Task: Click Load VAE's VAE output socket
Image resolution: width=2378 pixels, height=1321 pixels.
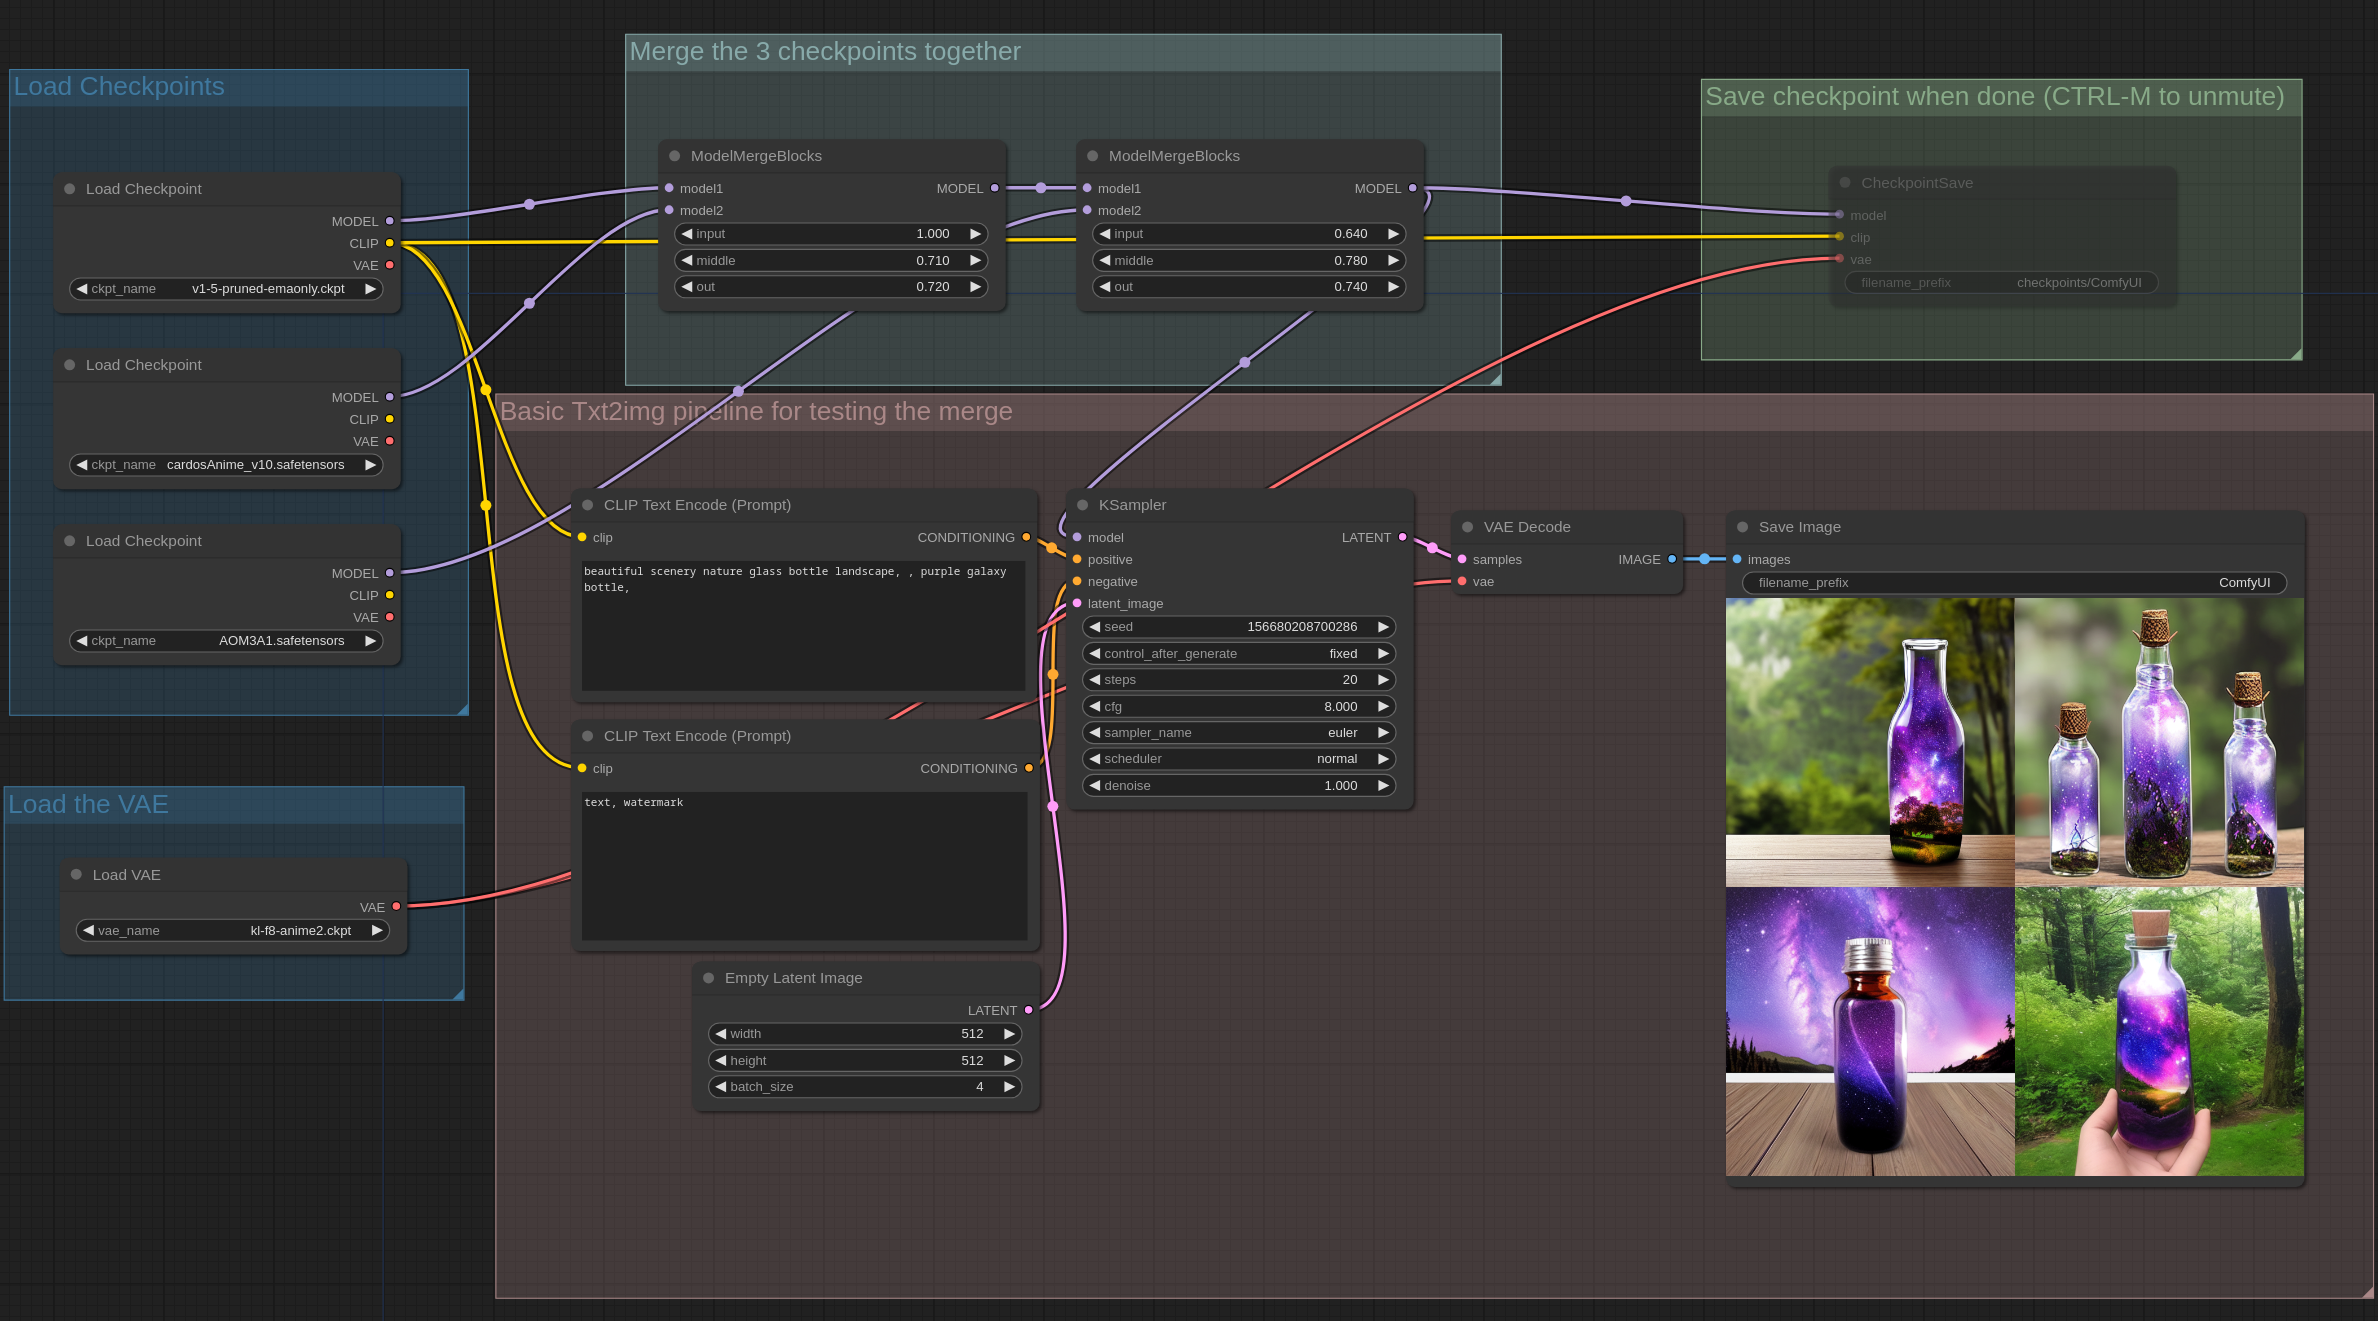Action: [396, 907]
